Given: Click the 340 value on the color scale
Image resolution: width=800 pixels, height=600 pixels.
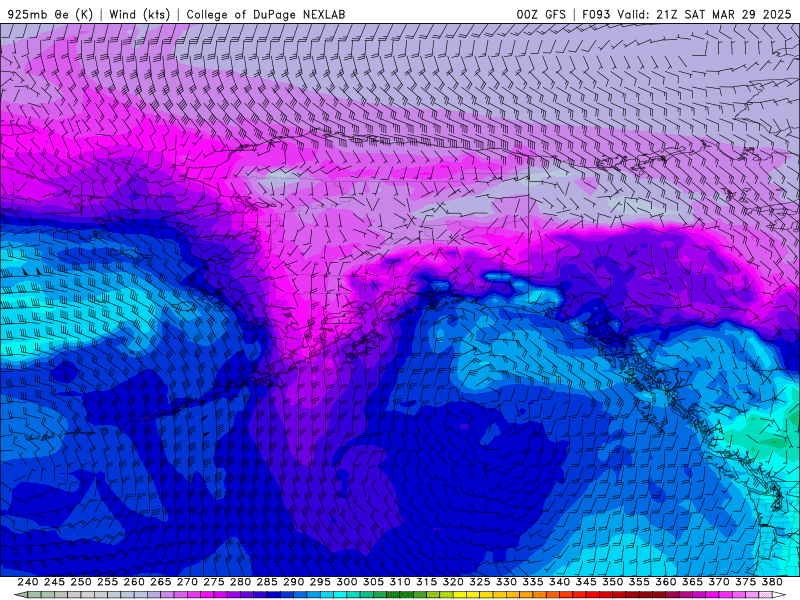Looking at the screenshot, I should [x=559, y=582].
